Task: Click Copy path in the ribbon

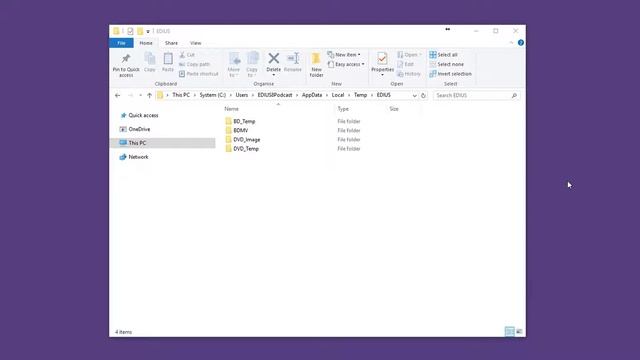Action: tap(194, 64)
